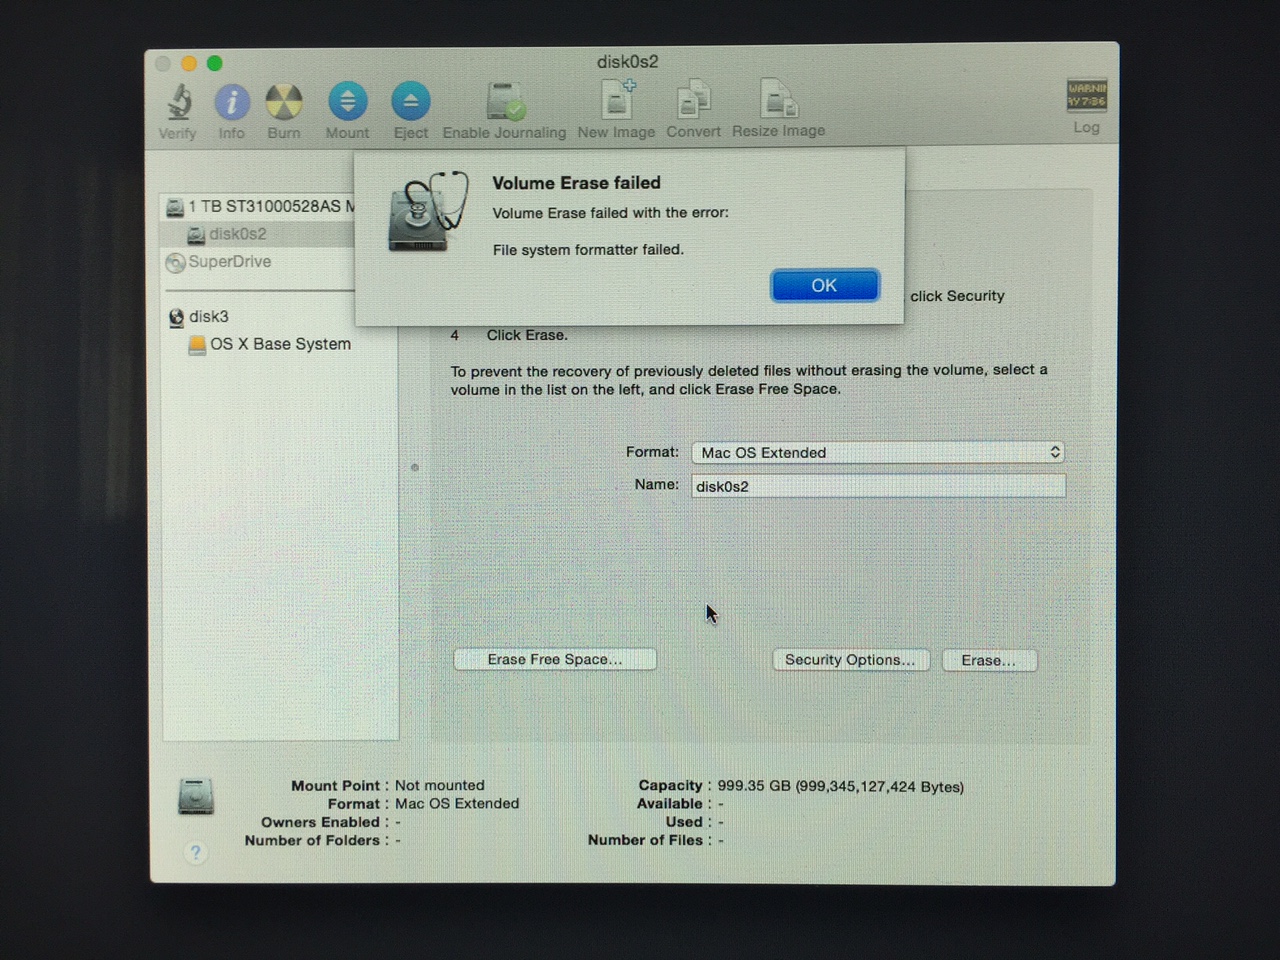This screenshot has width=1280, height=960.
Task: Click the Erase Free Space button
Action: tap(555, 660)
